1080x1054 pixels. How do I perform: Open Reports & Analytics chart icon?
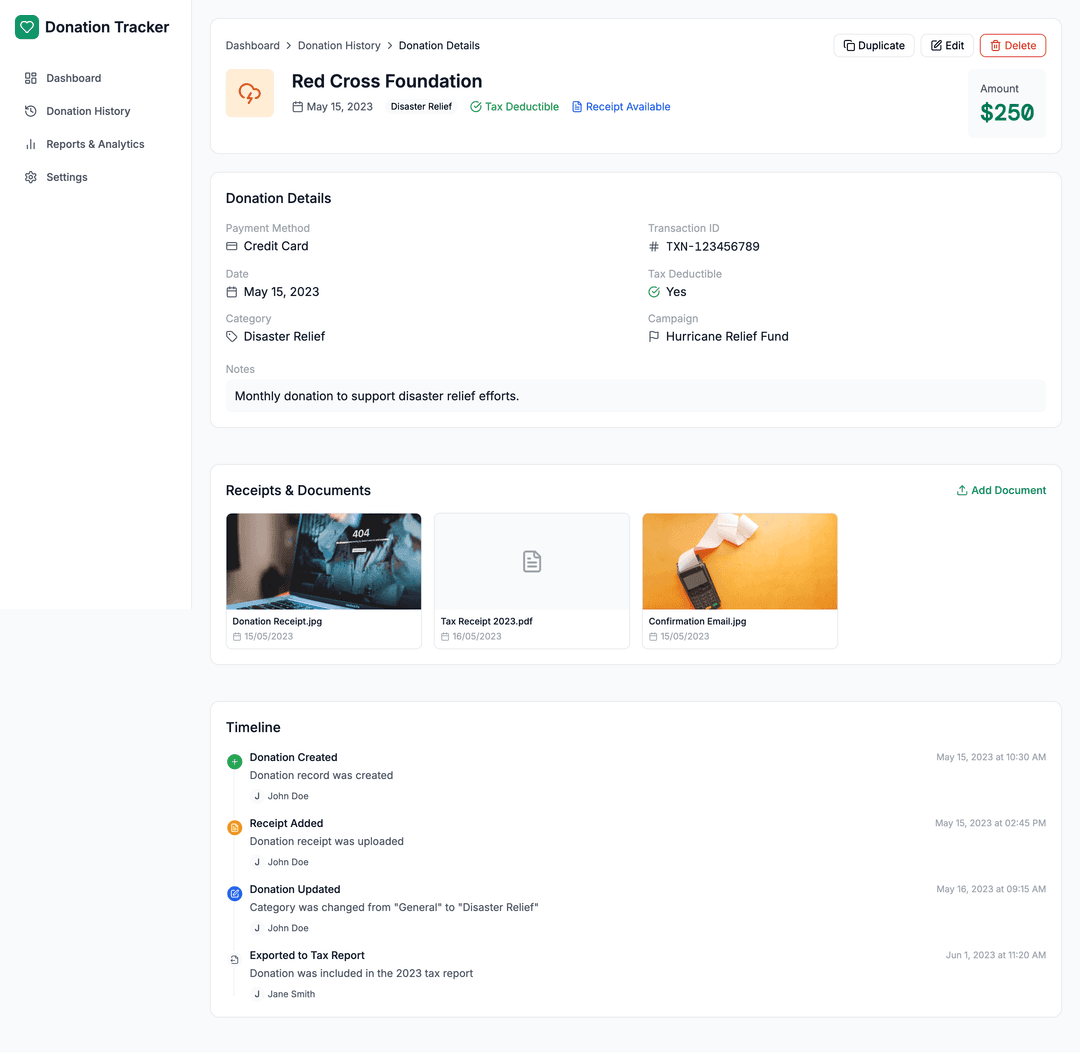click(x=30, y=144)
